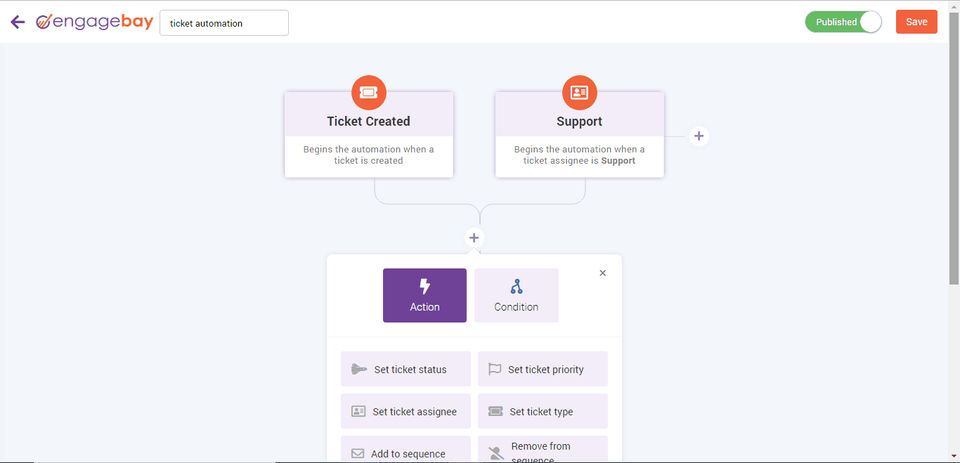Click the back arrow icon
Image resolution: width=960 pixels, height=463 pixels.
click(17, 22)
